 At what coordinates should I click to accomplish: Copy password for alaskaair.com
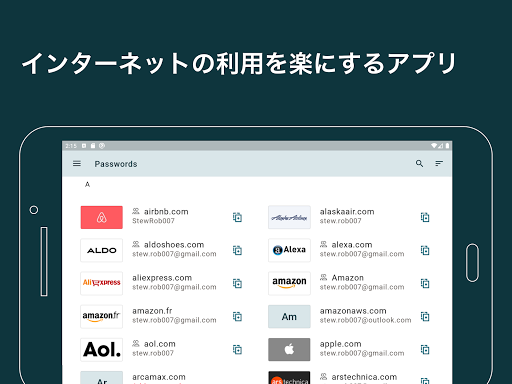click(425, 217)
